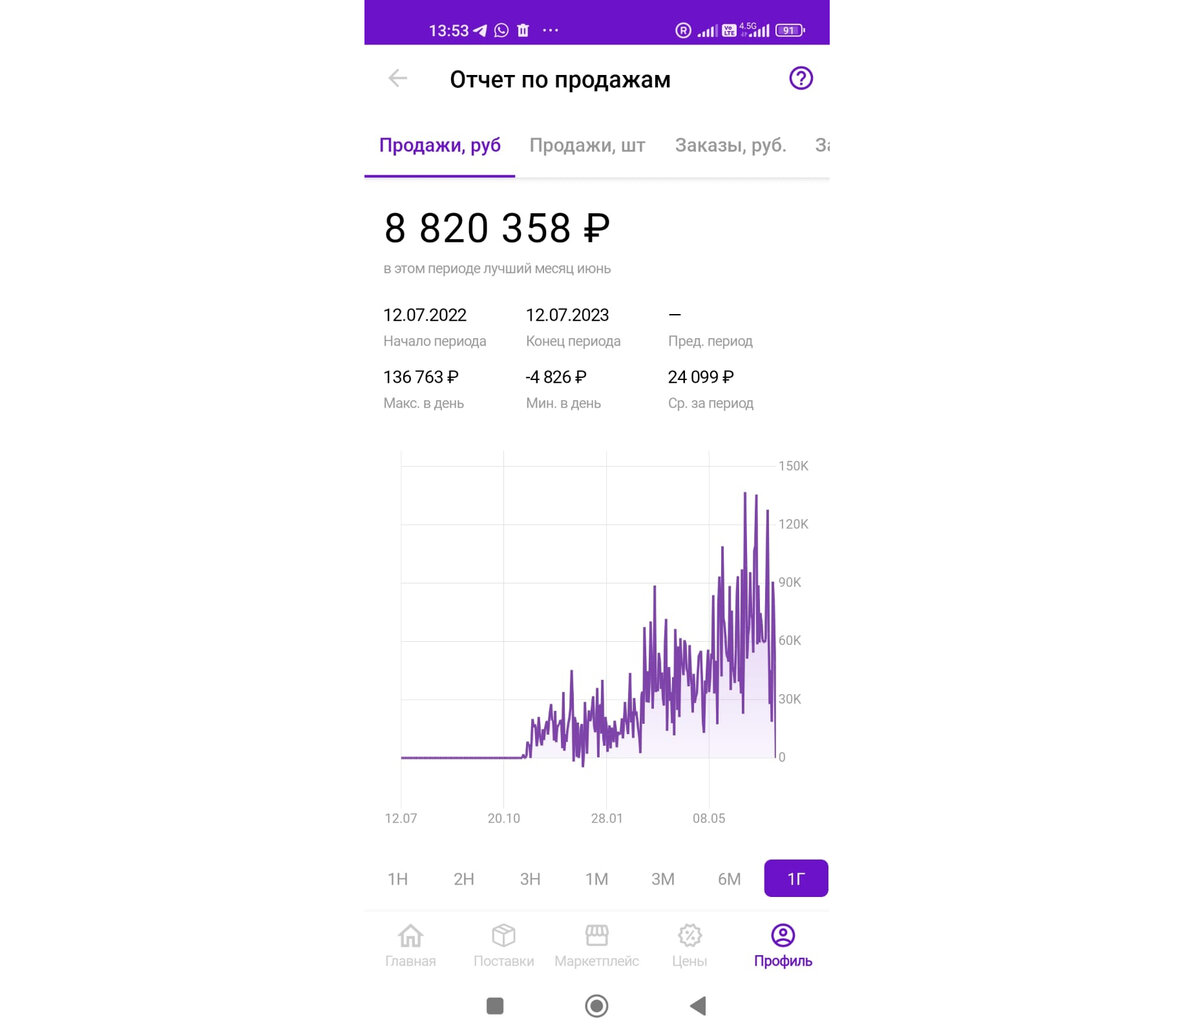Tap the highest peak on sales chart
Screen dimensions: 1200x1034
[745, 494]
